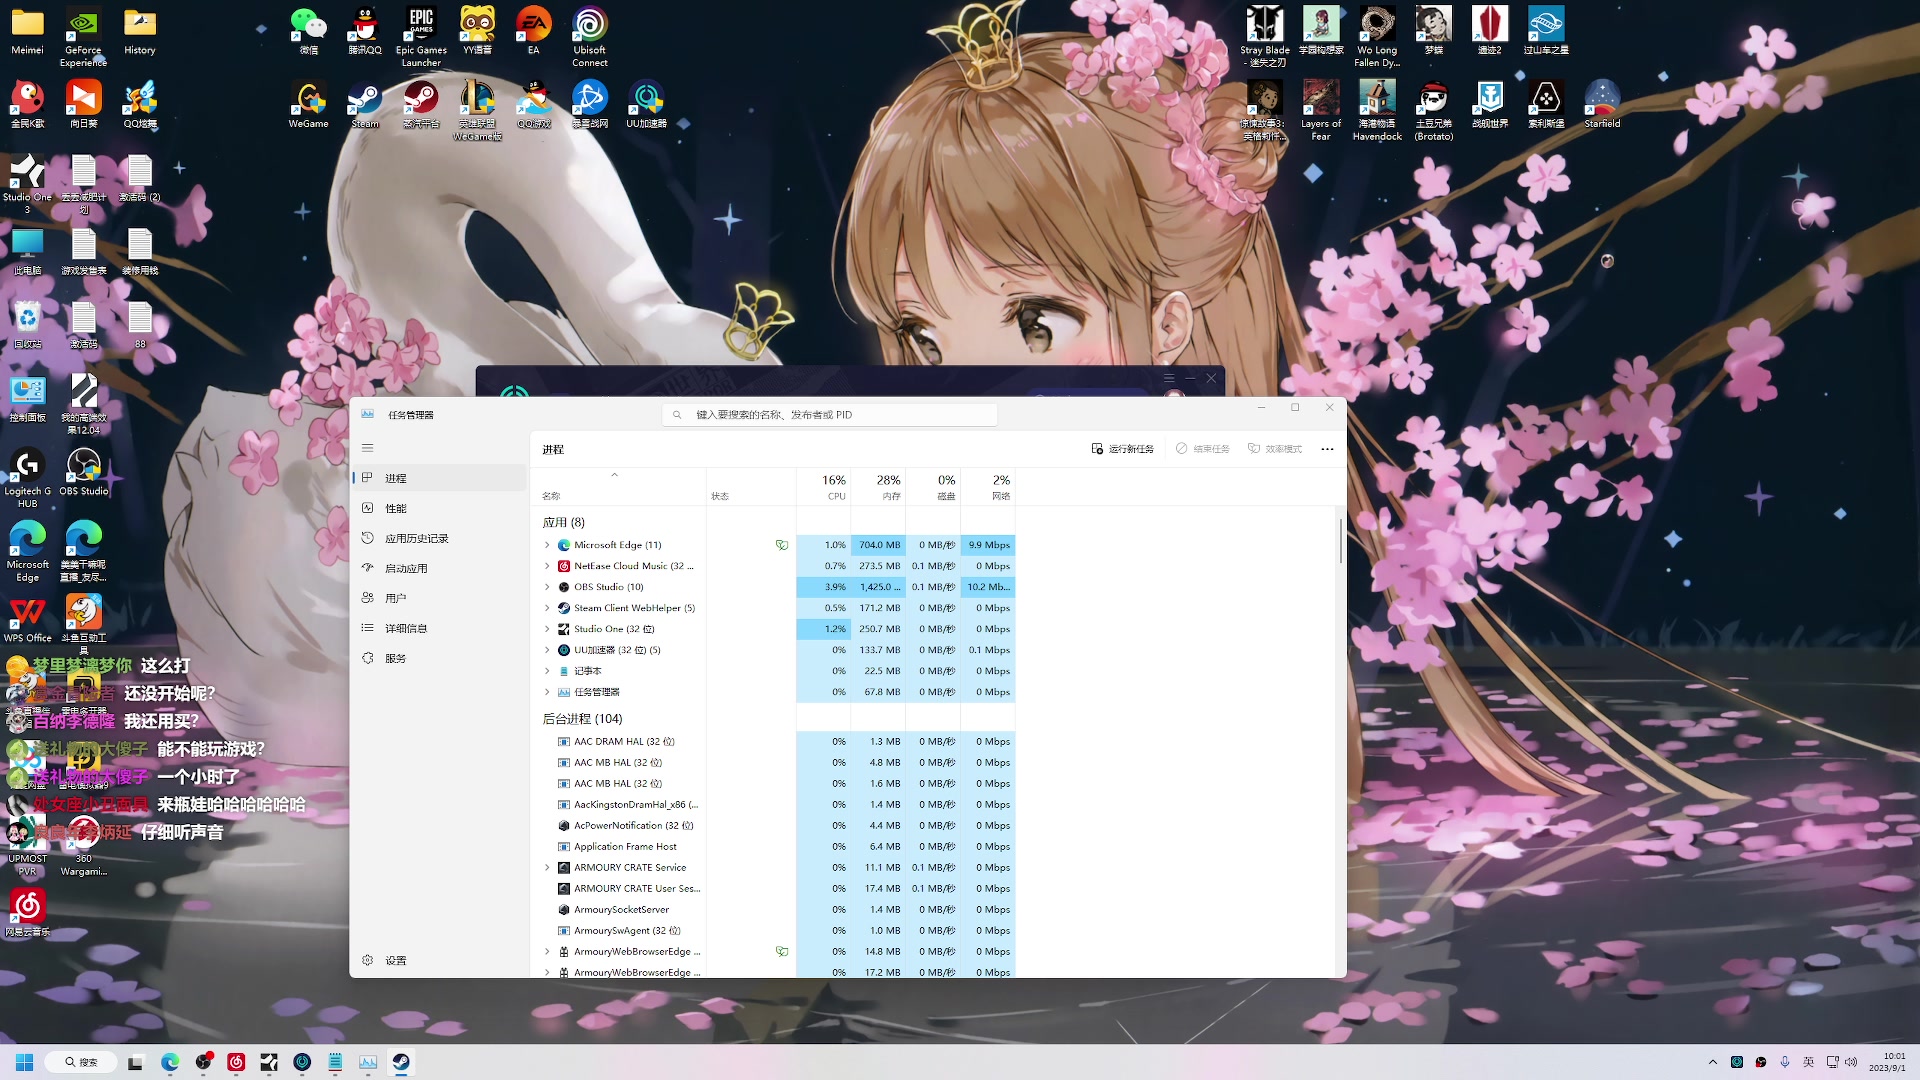Sort processes by Network column
The image size is (1920, 1080).
click(x=988, y=487)
